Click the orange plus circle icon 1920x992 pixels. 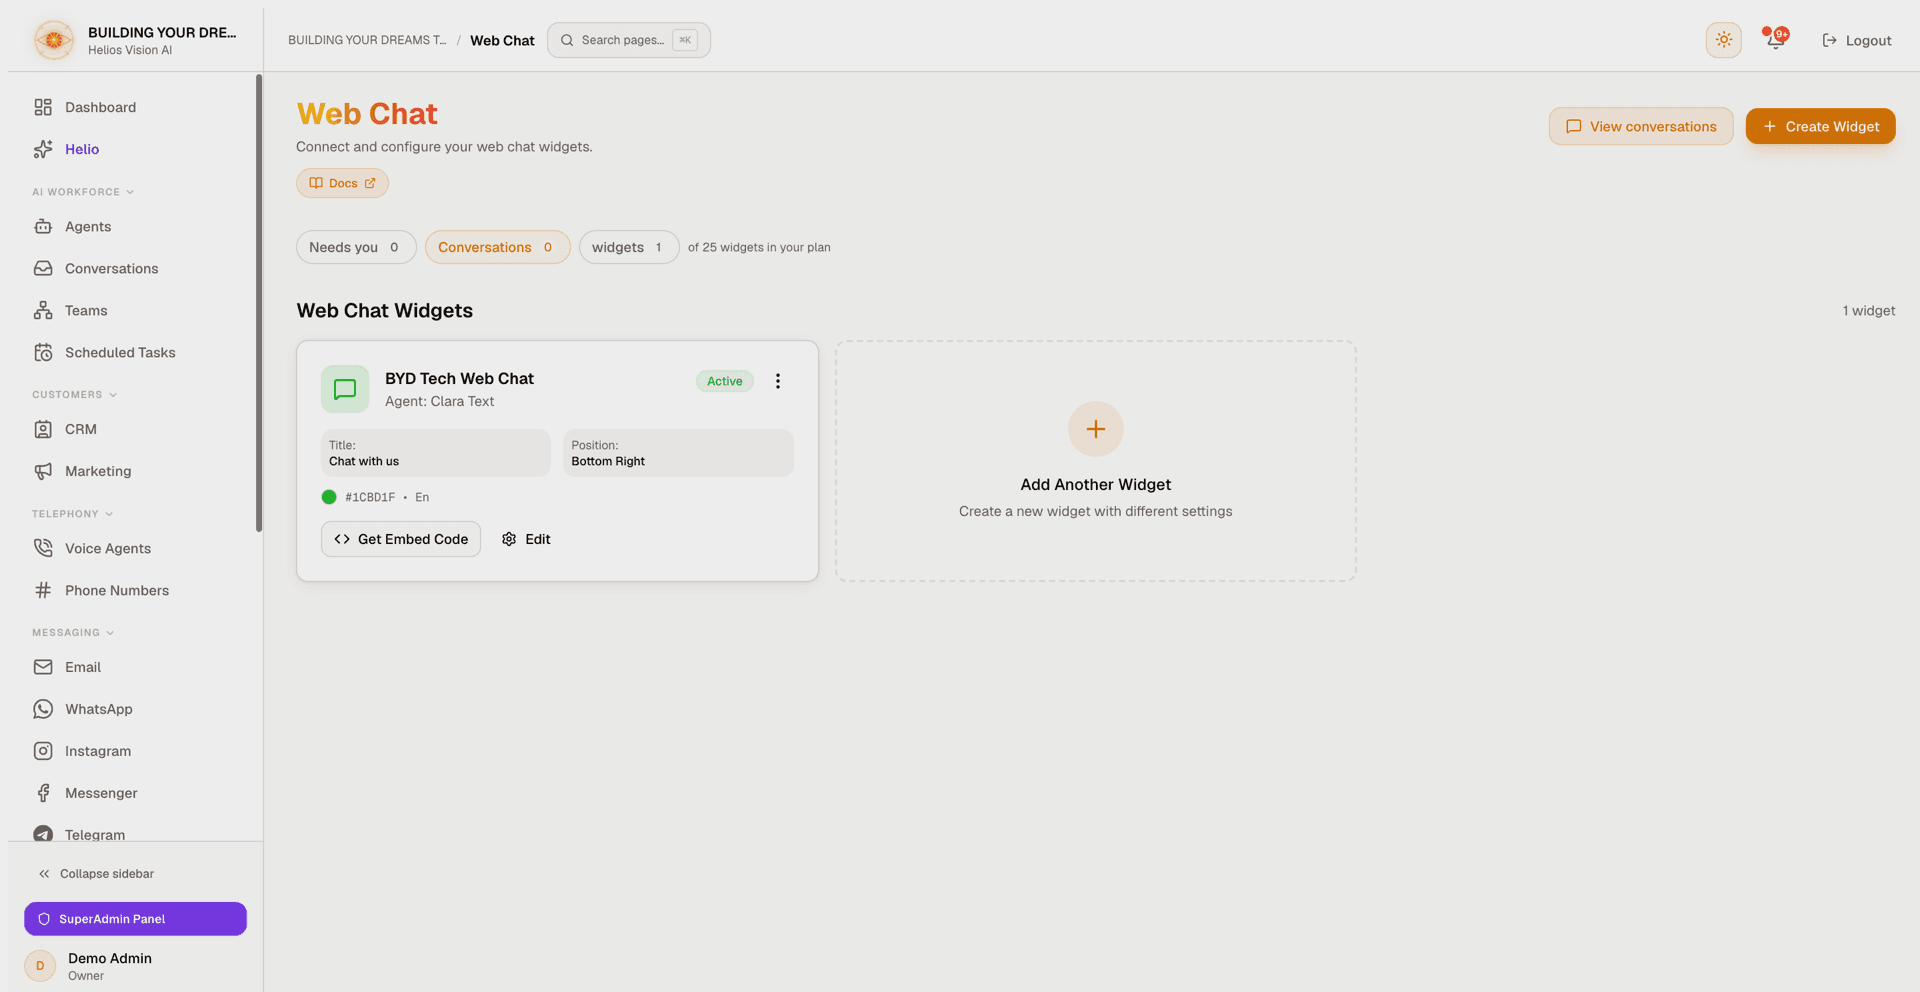pyautogui.click(x=1096, y=429)
